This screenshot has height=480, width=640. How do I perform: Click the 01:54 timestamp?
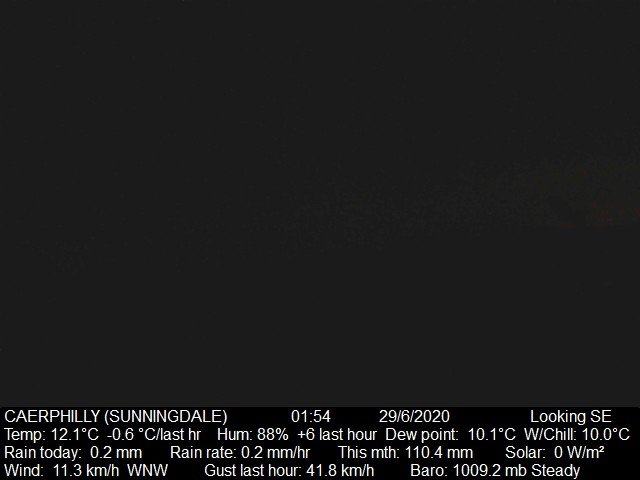click(311, 417)
